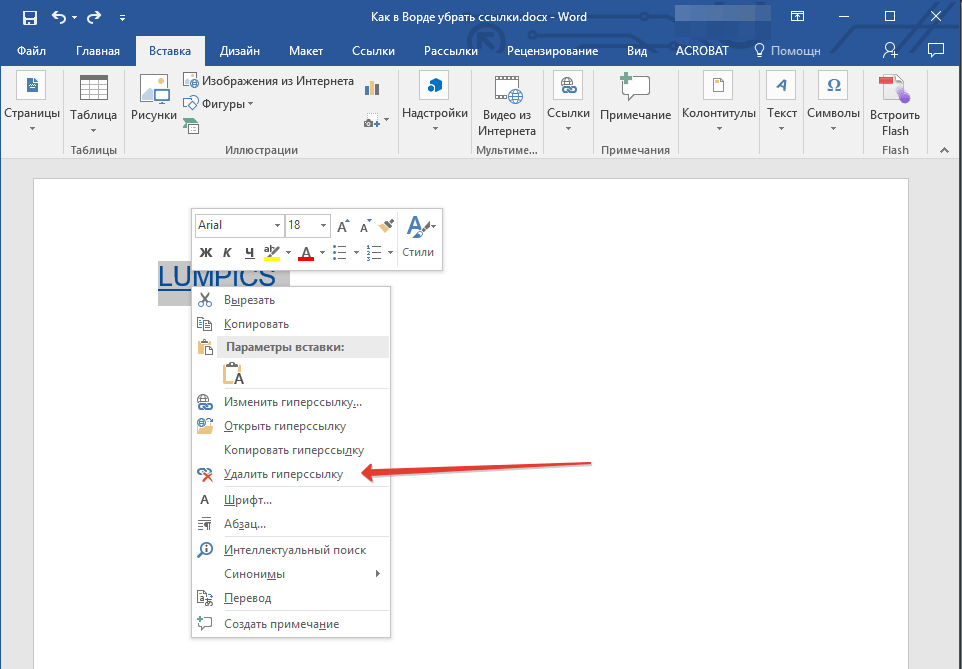The height and width of the screenshot is (669, 962).
Task: Click the Save icon in the title bar
Action: [x=29, y=17]
